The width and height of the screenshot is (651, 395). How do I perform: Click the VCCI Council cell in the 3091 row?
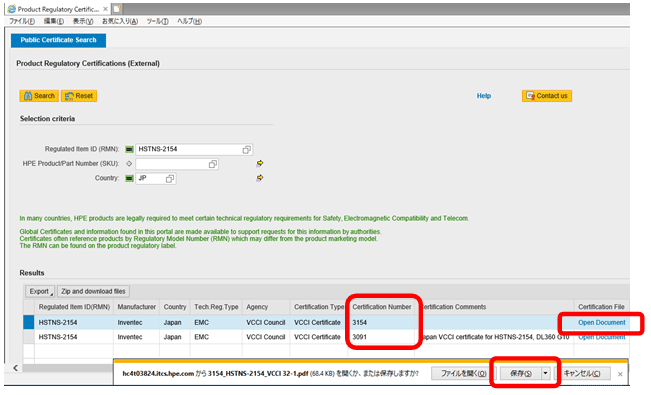(x=266, y=337)
